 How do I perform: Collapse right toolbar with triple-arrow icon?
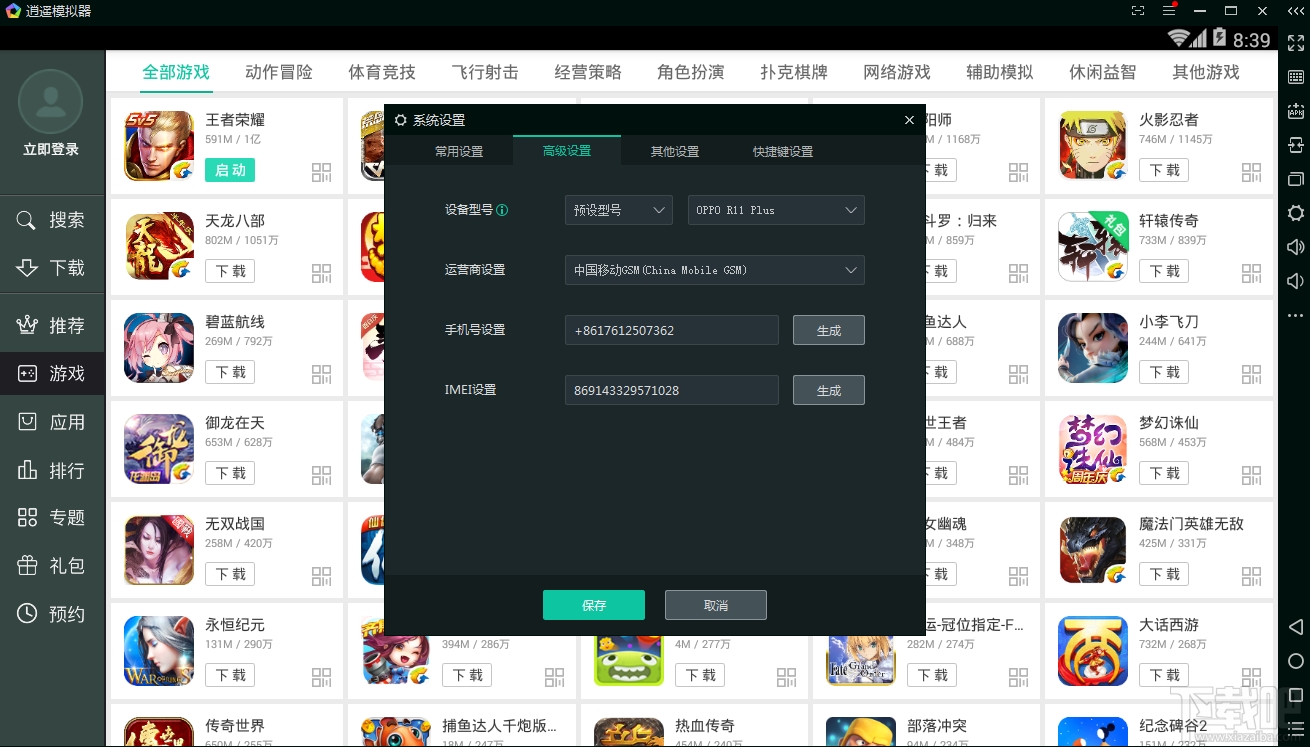point(1296,11)
